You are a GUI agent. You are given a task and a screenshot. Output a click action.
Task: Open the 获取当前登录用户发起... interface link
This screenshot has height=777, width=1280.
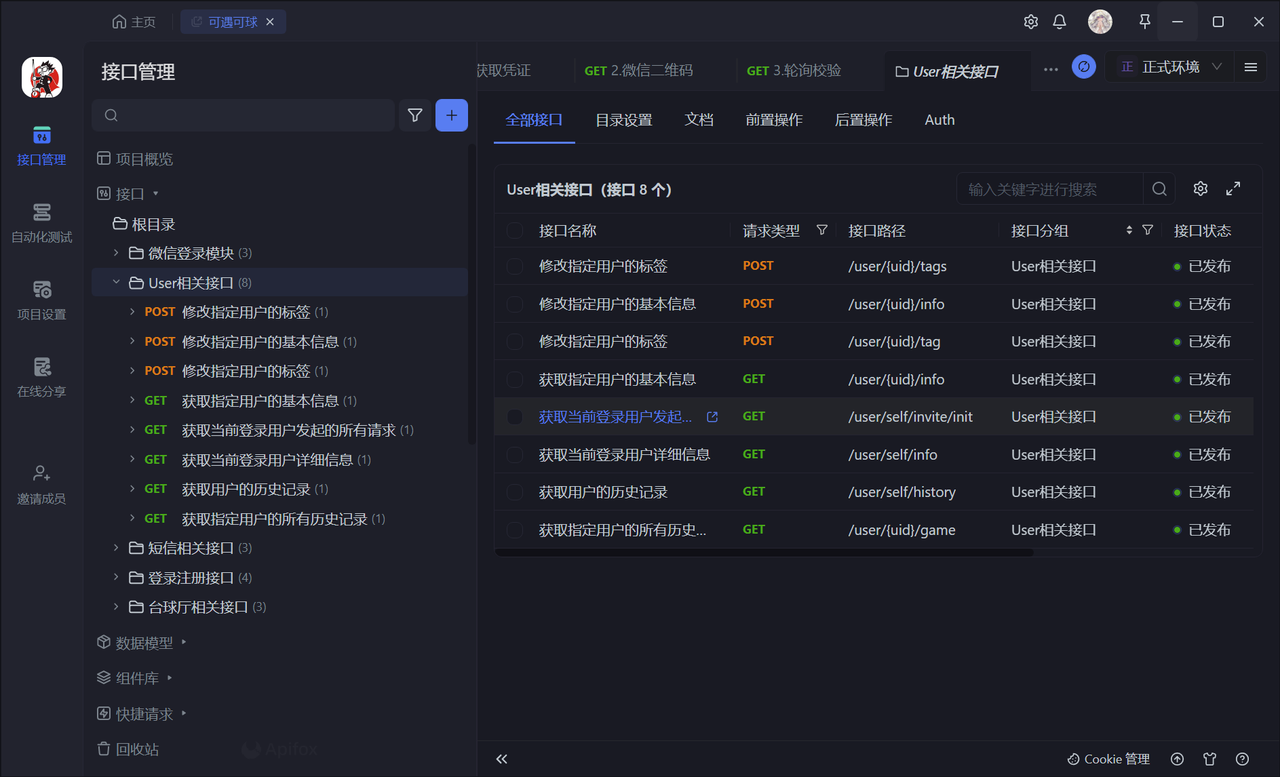coord(615,417)
